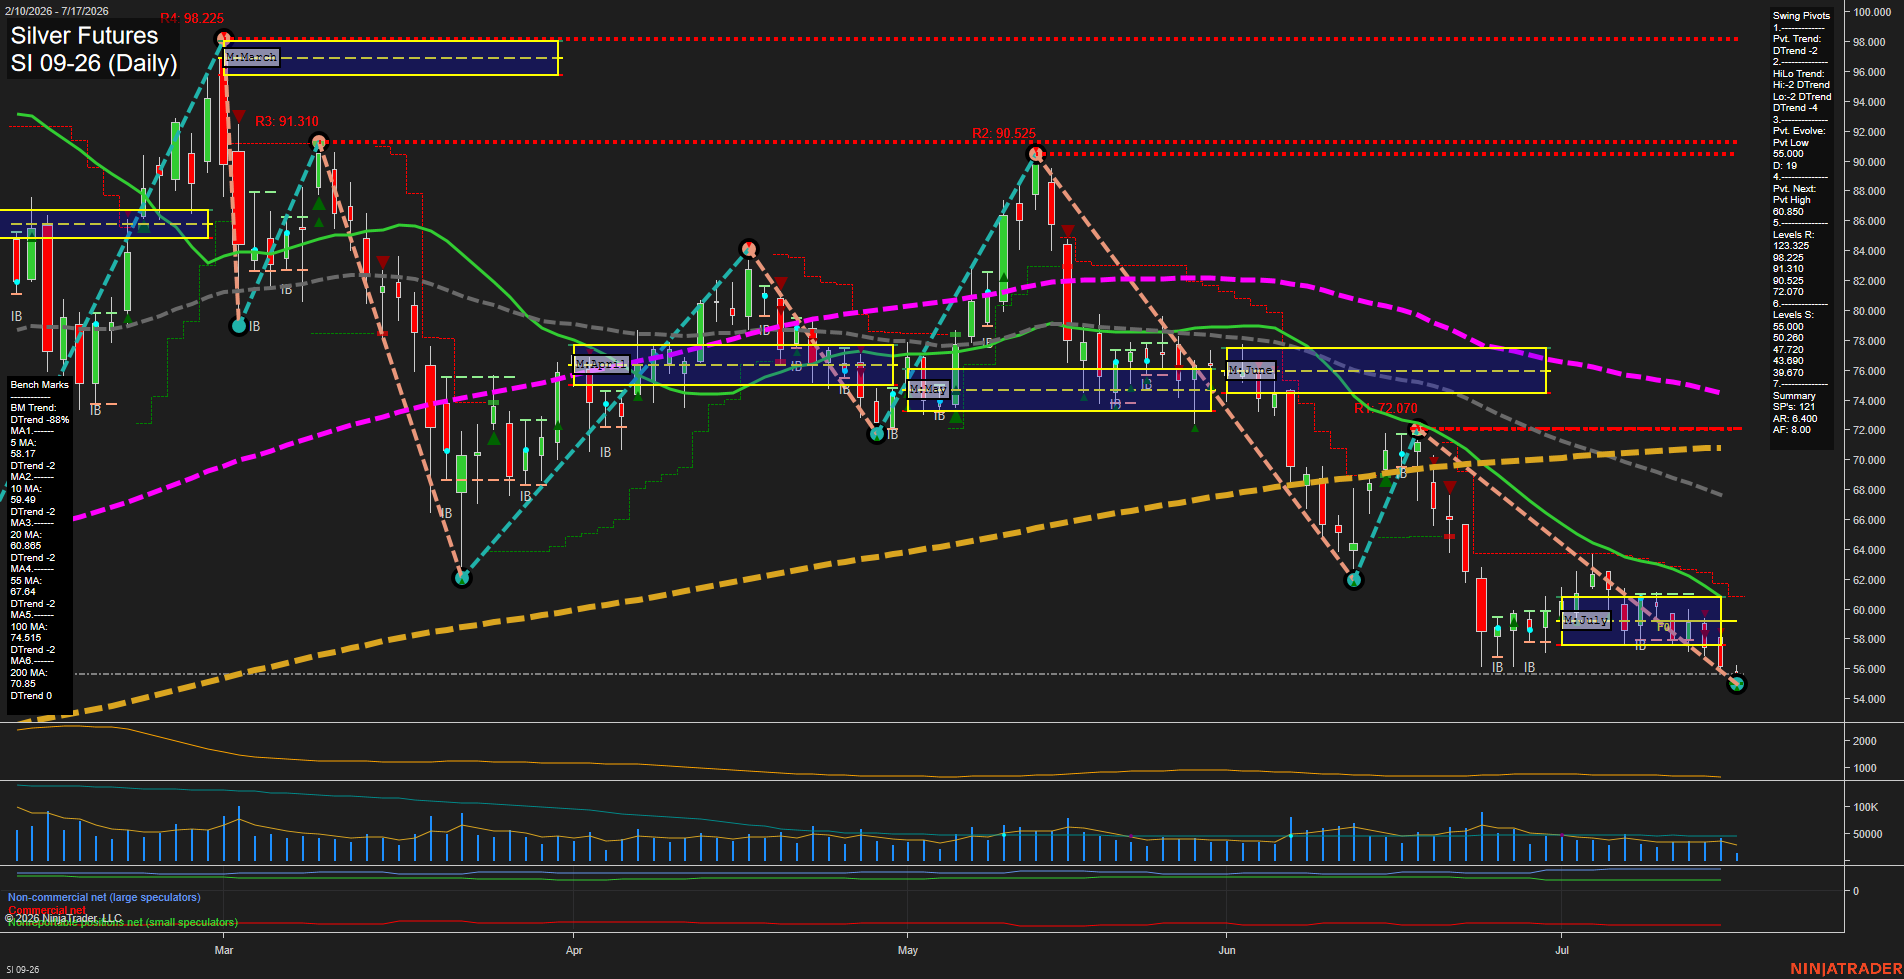
Task: Click the late-April swing low pivot near 72
Action: (x=877, y=434)
